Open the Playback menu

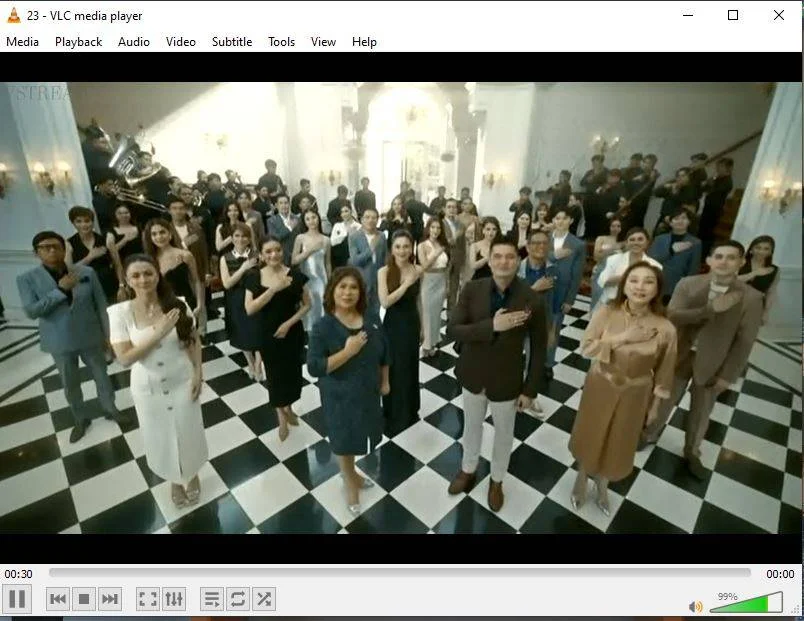78,42
